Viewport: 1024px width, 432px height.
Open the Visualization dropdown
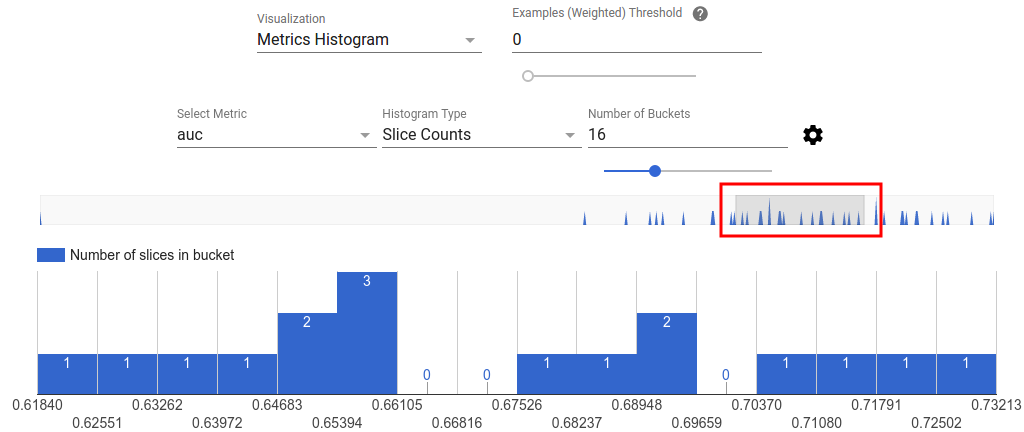click(x=368, y=40)
